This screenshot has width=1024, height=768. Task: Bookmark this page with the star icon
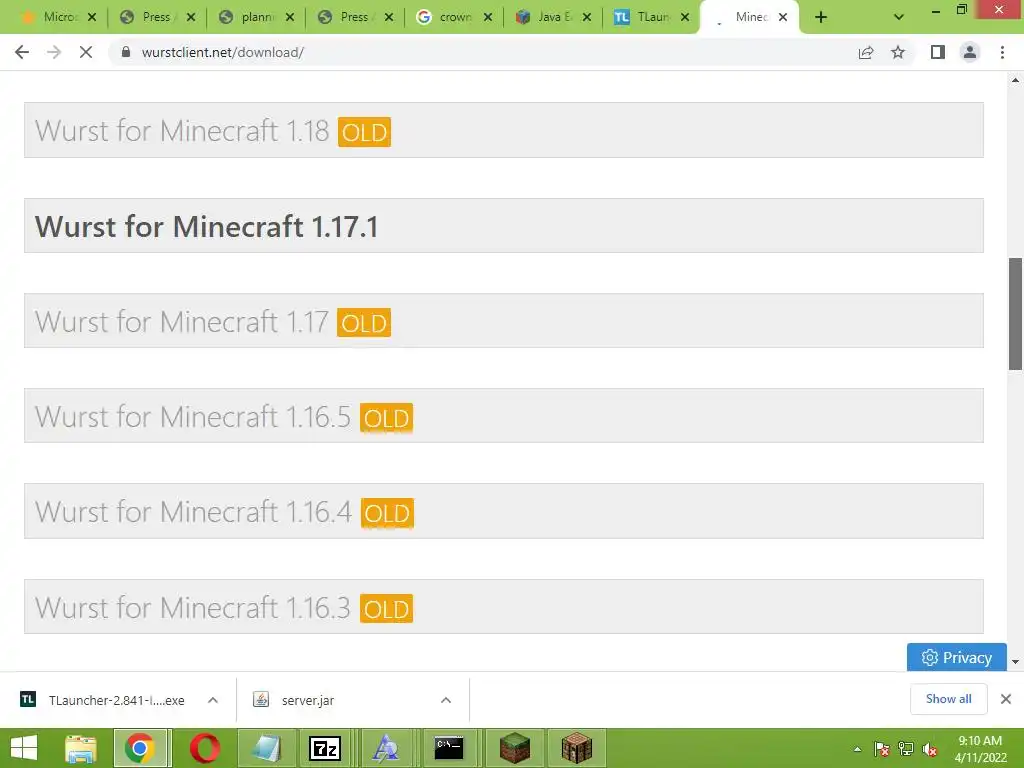(898, 52)
